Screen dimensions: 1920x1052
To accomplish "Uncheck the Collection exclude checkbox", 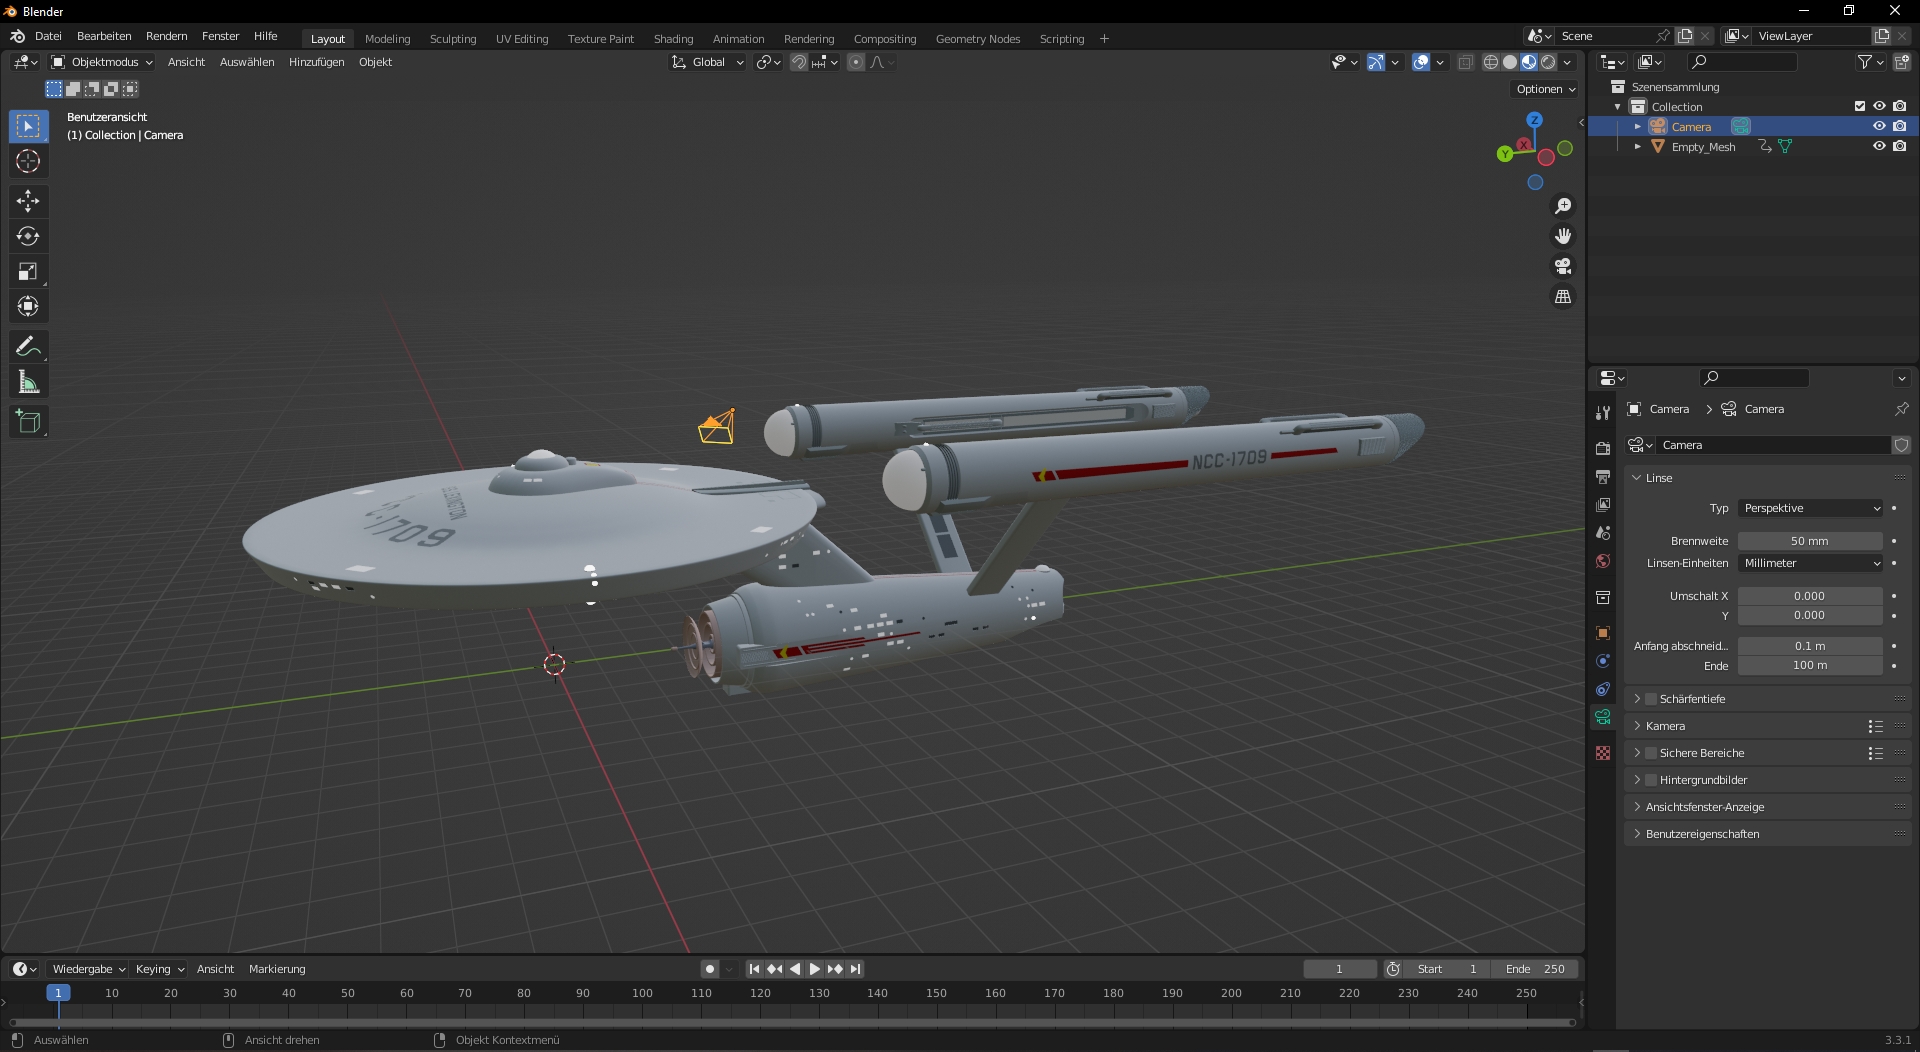I will click(1860, 106).
